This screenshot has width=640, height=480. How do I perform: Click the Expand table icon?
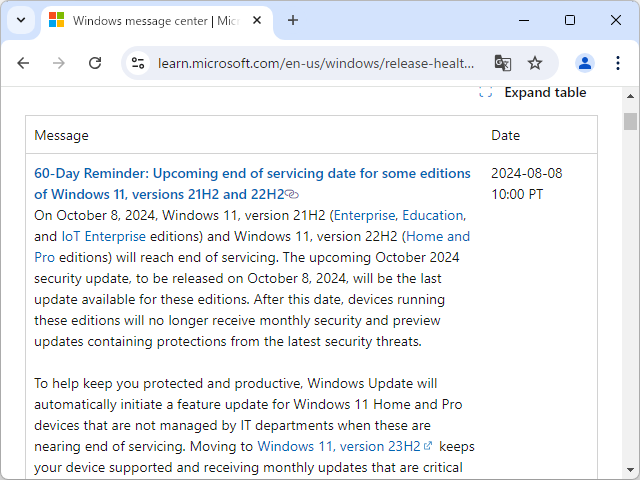click(x=486, y=93)
